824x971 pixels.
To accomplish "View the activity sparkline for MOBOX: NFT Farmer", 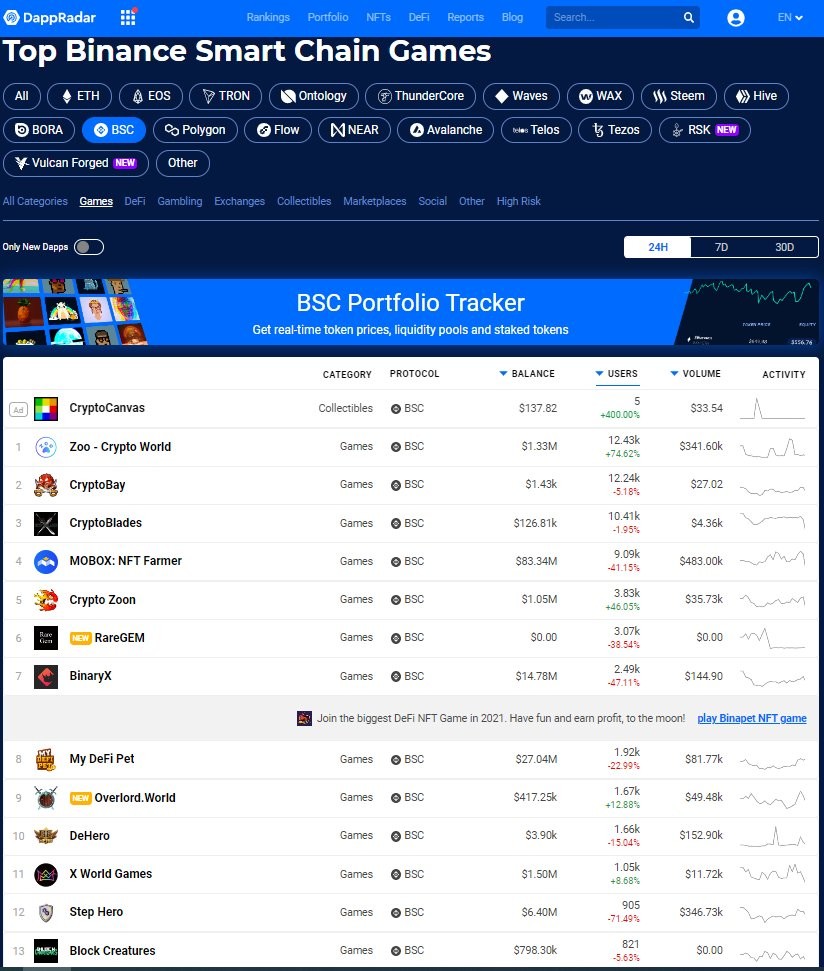I will coord(773,559).
